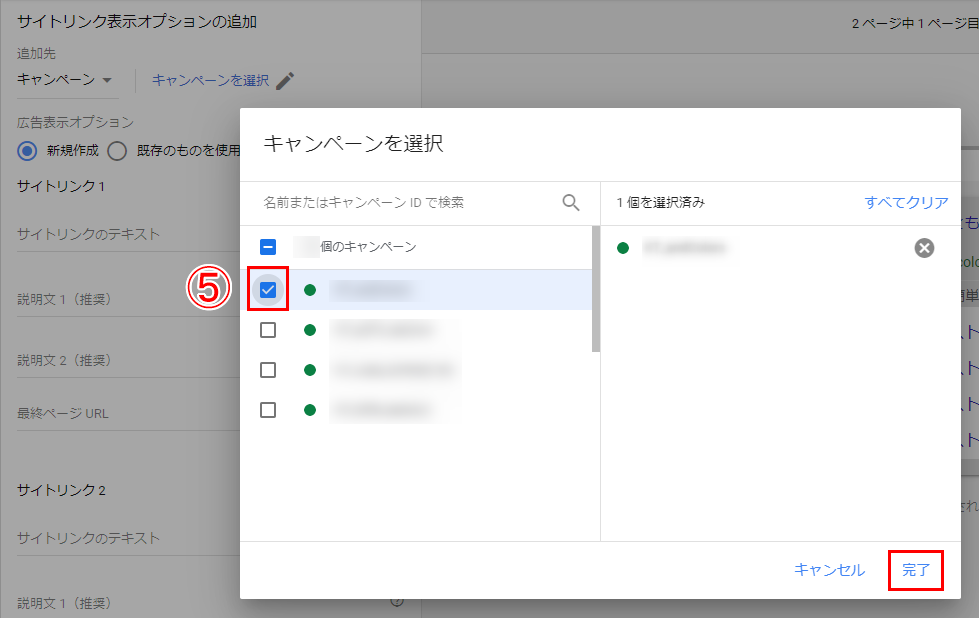The image size is (979, 618).
Task: Toggle the 個のキャンペーン select-all checkbox
Action: pyautogui.click(x=268, y=247)
